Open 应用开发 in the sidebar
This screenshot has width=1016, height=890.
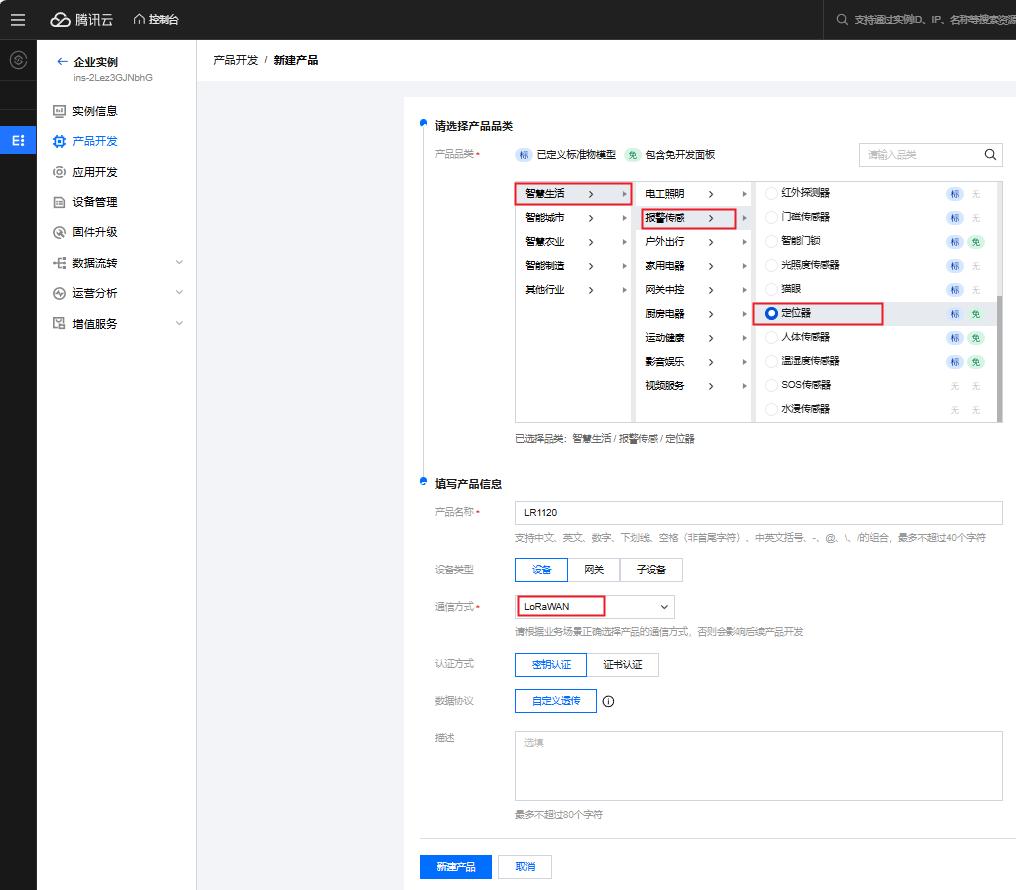(x=95, y=172)
